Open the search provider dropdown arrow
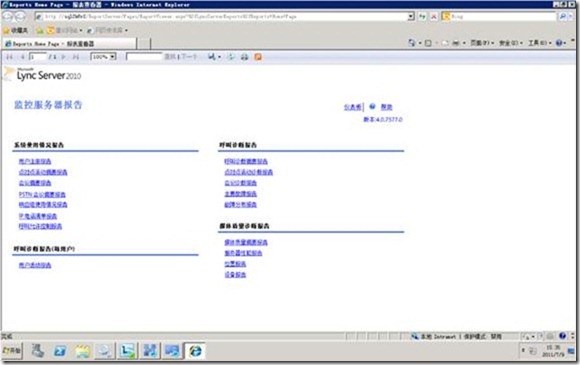Screen dimensions: 580x365 click(570, 17)
